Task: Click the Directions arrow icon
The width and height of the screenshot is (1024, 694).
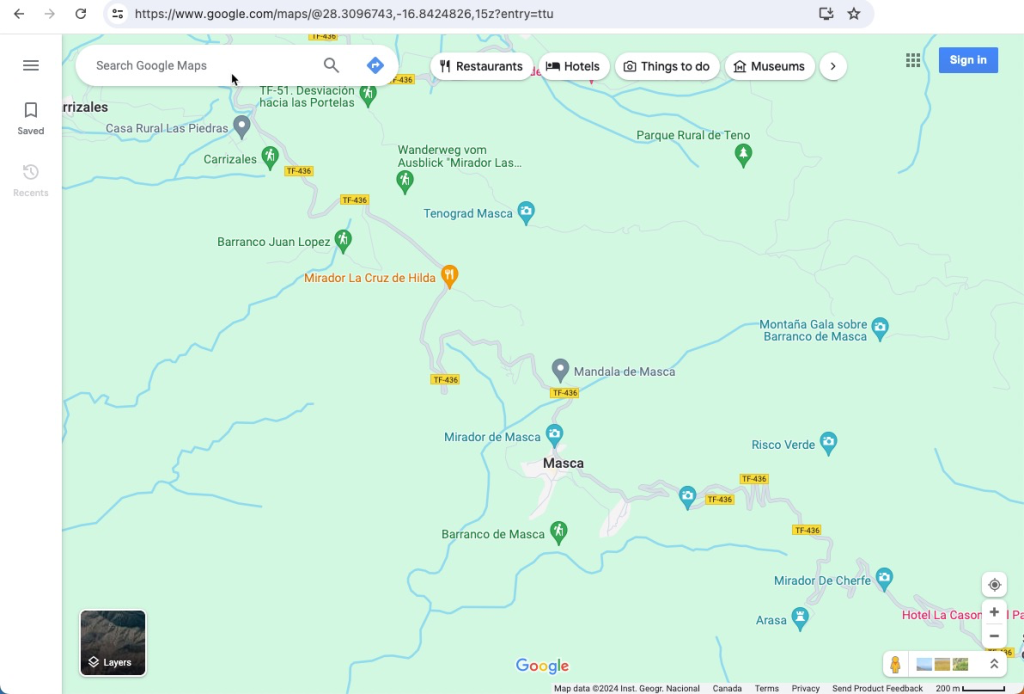Action: pos(375,66)
